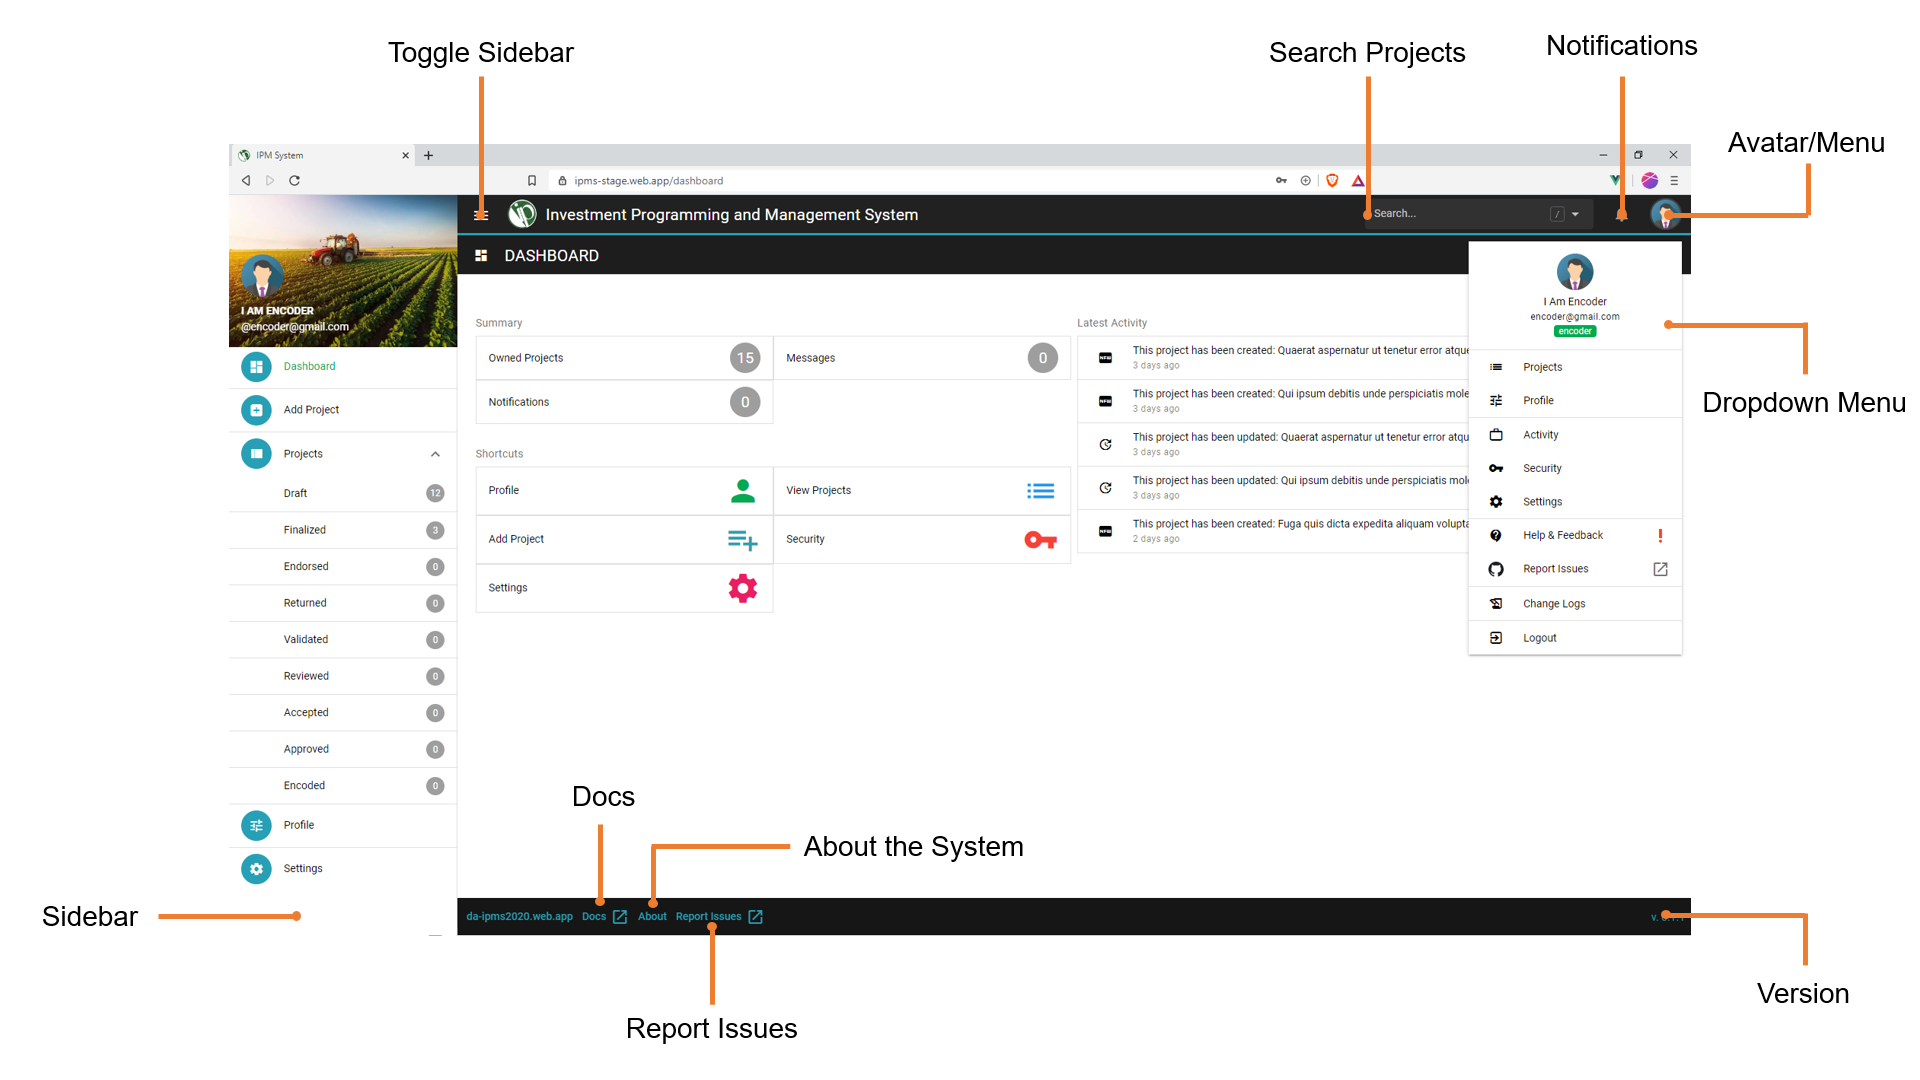
Task: Open Approved projects in sidebar
Action: (343, 749)
